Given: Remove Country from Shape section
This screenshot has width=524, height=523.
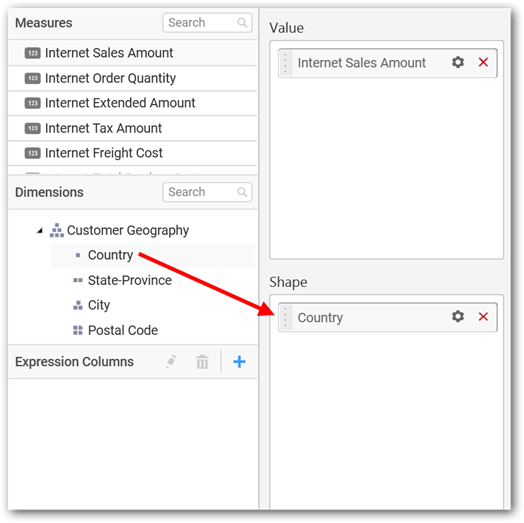Looking at the screenshot, I should coord(483,316).
